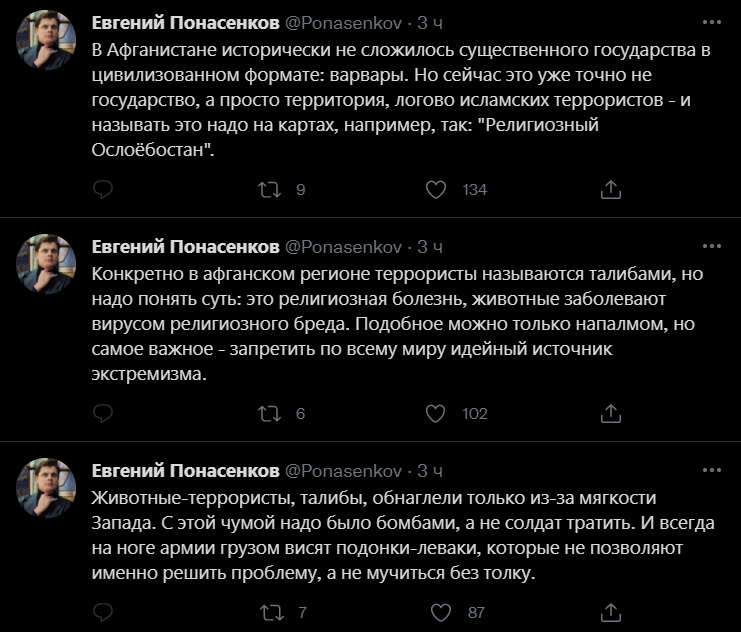Open the first tweet's 3 ч timestamp
Image resolution: width=741 pixels, height=632 pixels.
tap(430, 23)
